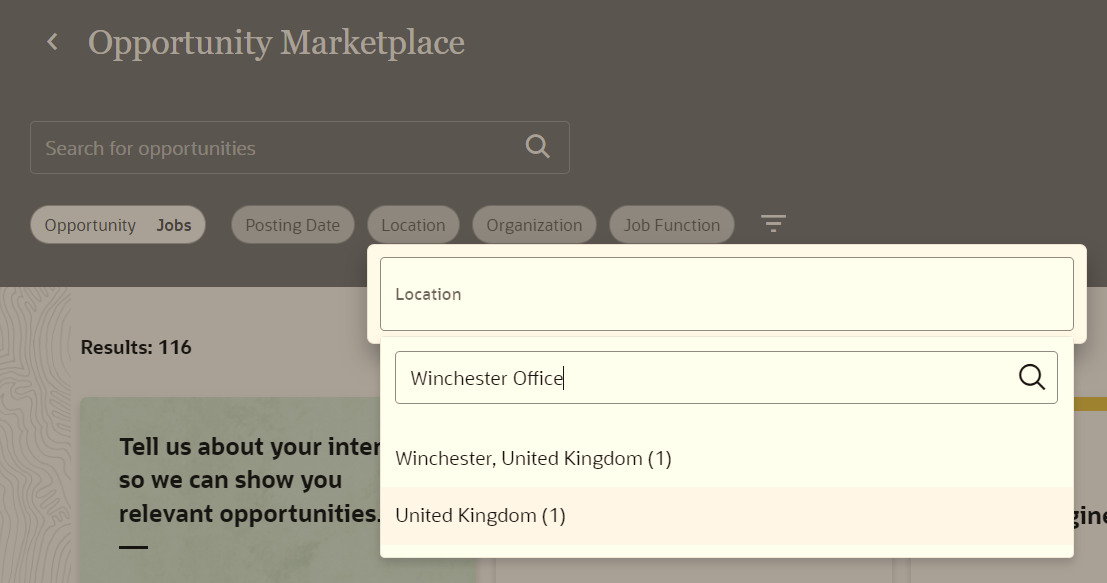This screenshot has width=1107, height=583.
Task: Click the Opportunity Marketplace page title
Action: 276,42
